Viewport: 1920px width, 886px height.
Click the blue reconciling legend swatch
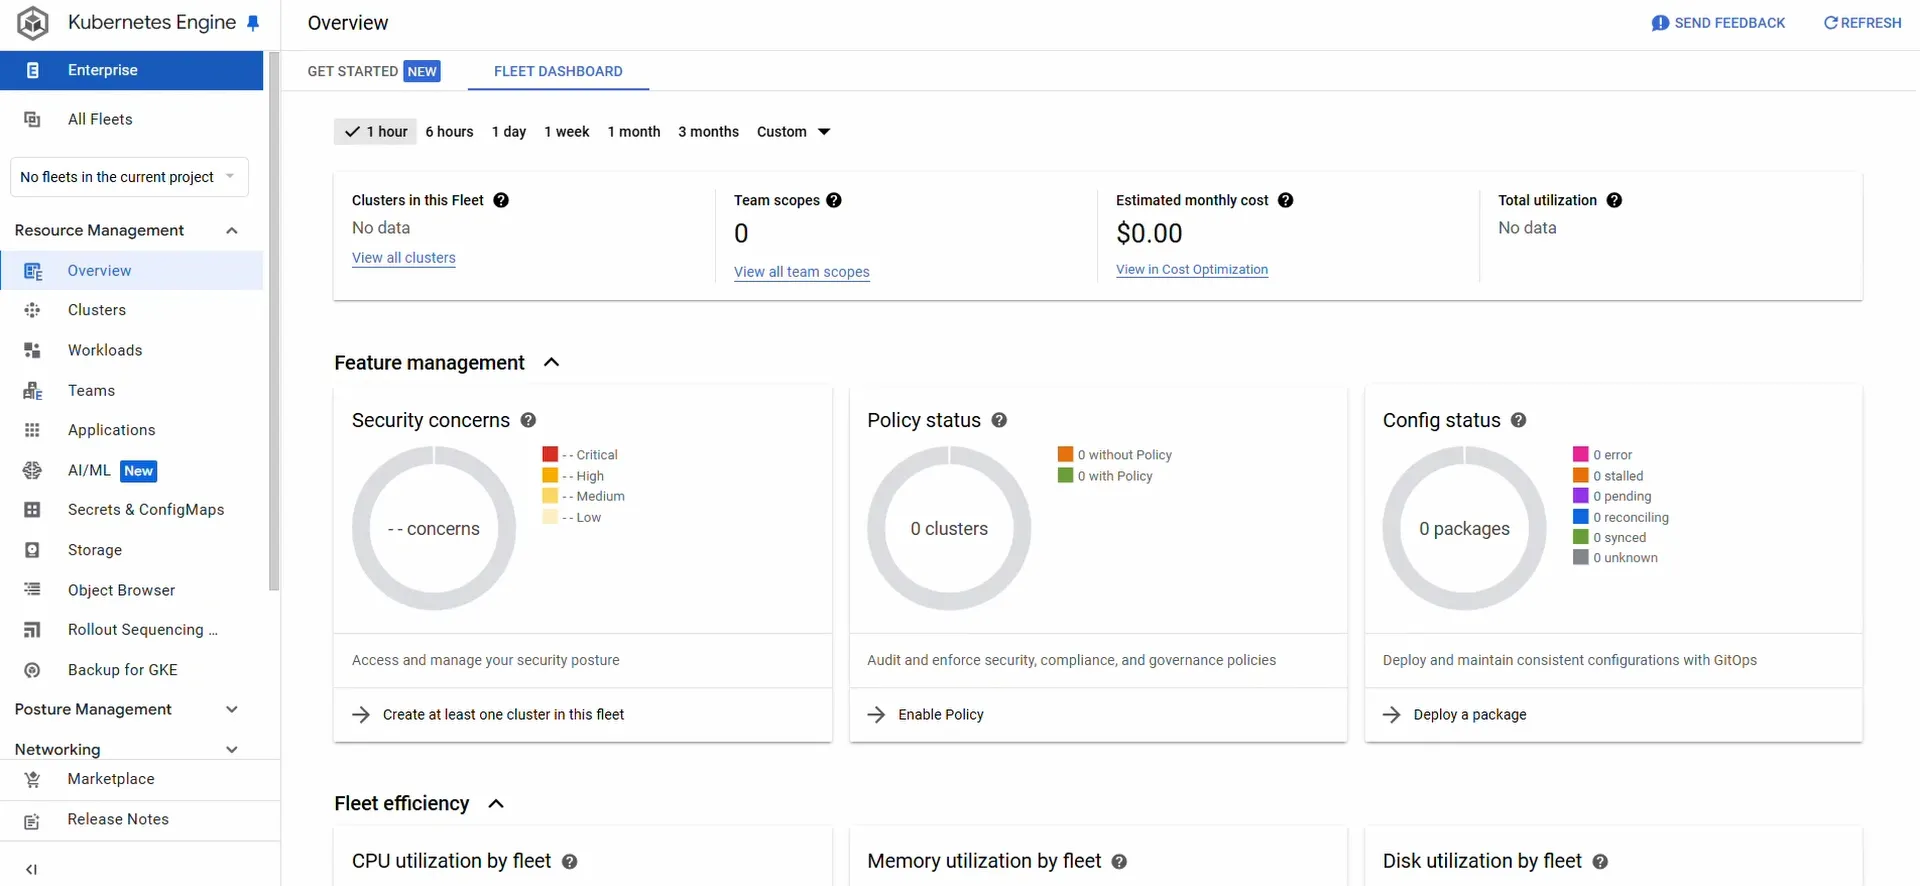1580,517
